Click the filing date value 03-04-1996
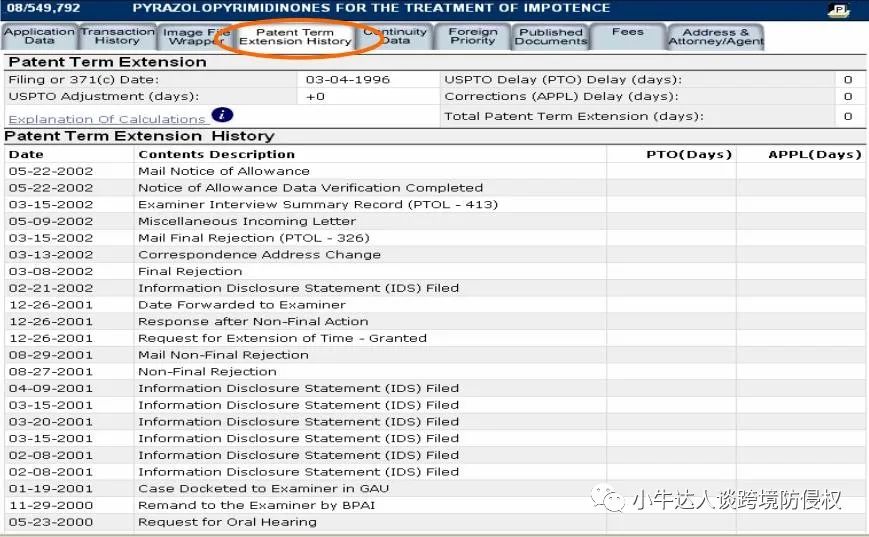This screenshot has width=869, height=537. pyautogui.click(x=348, y=79)
